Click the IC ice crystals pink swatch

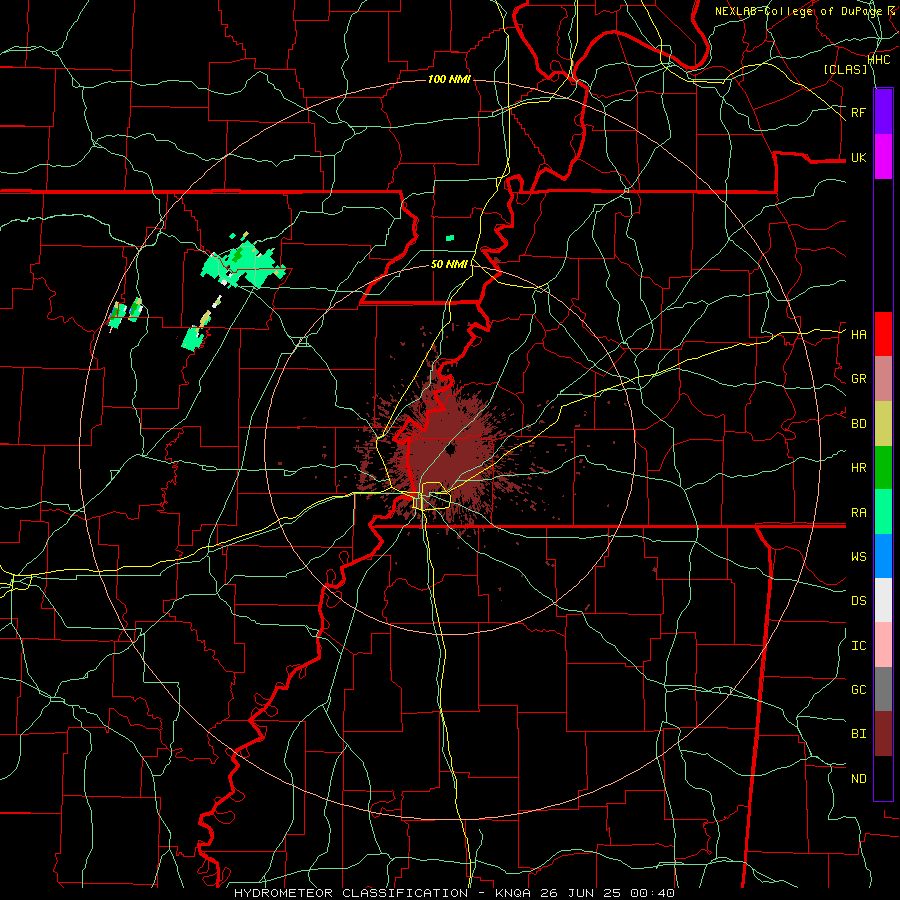[883, 645]
